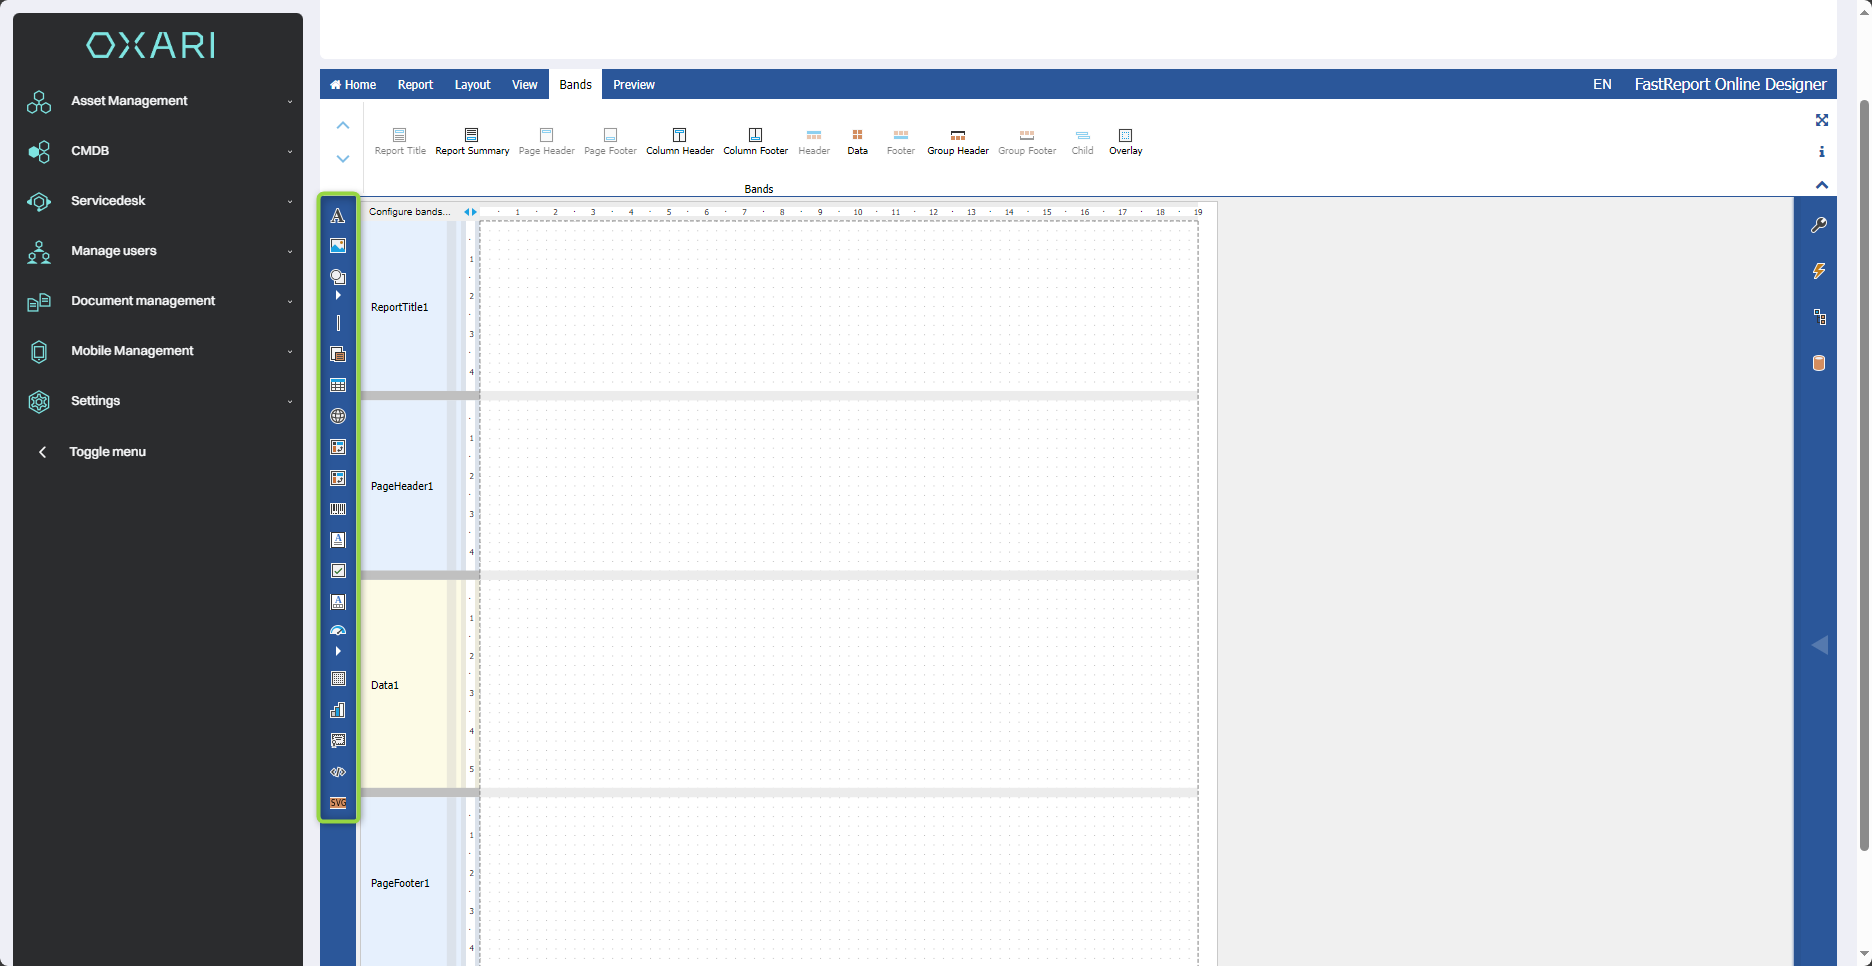Toggle the Column Header band
This screenshot has width=1872, height=966.
pos(680,141)
